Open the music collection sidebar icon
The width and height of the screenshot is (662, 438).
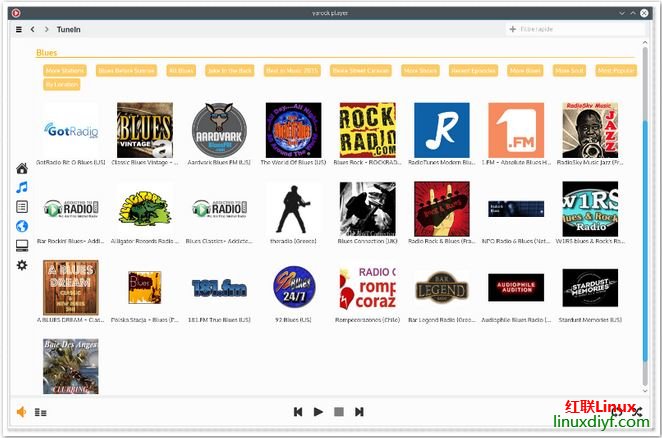(x=22, y=187)
